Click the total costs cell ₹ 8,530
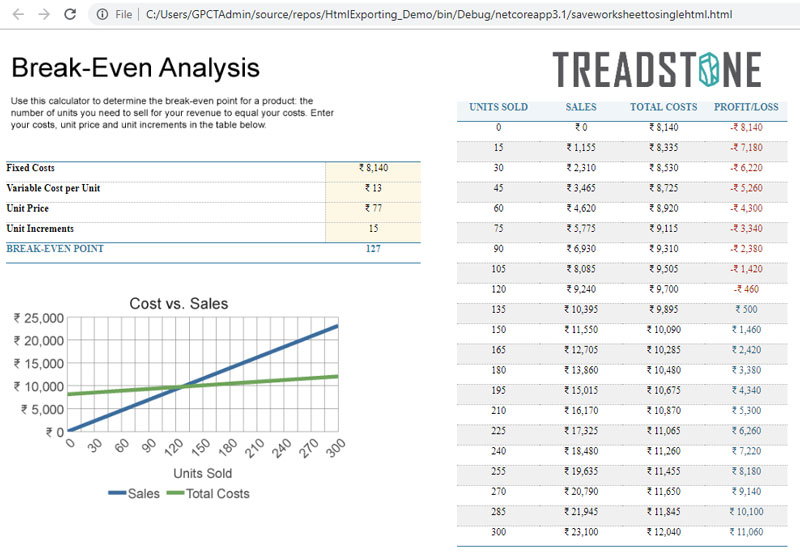800x560 pixels. click(664, 168)
